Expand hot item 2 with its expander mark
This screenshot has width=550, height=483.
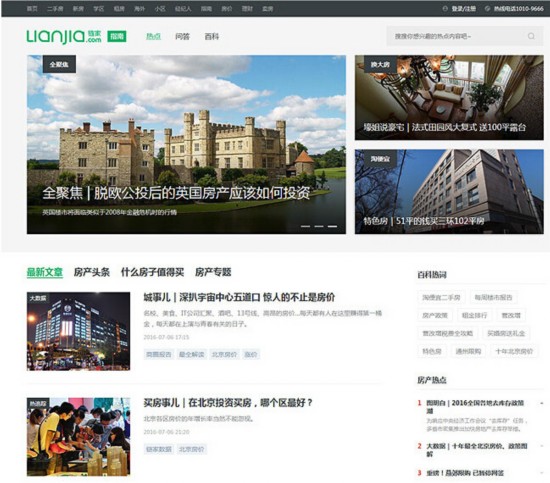[x=542, y=446]
